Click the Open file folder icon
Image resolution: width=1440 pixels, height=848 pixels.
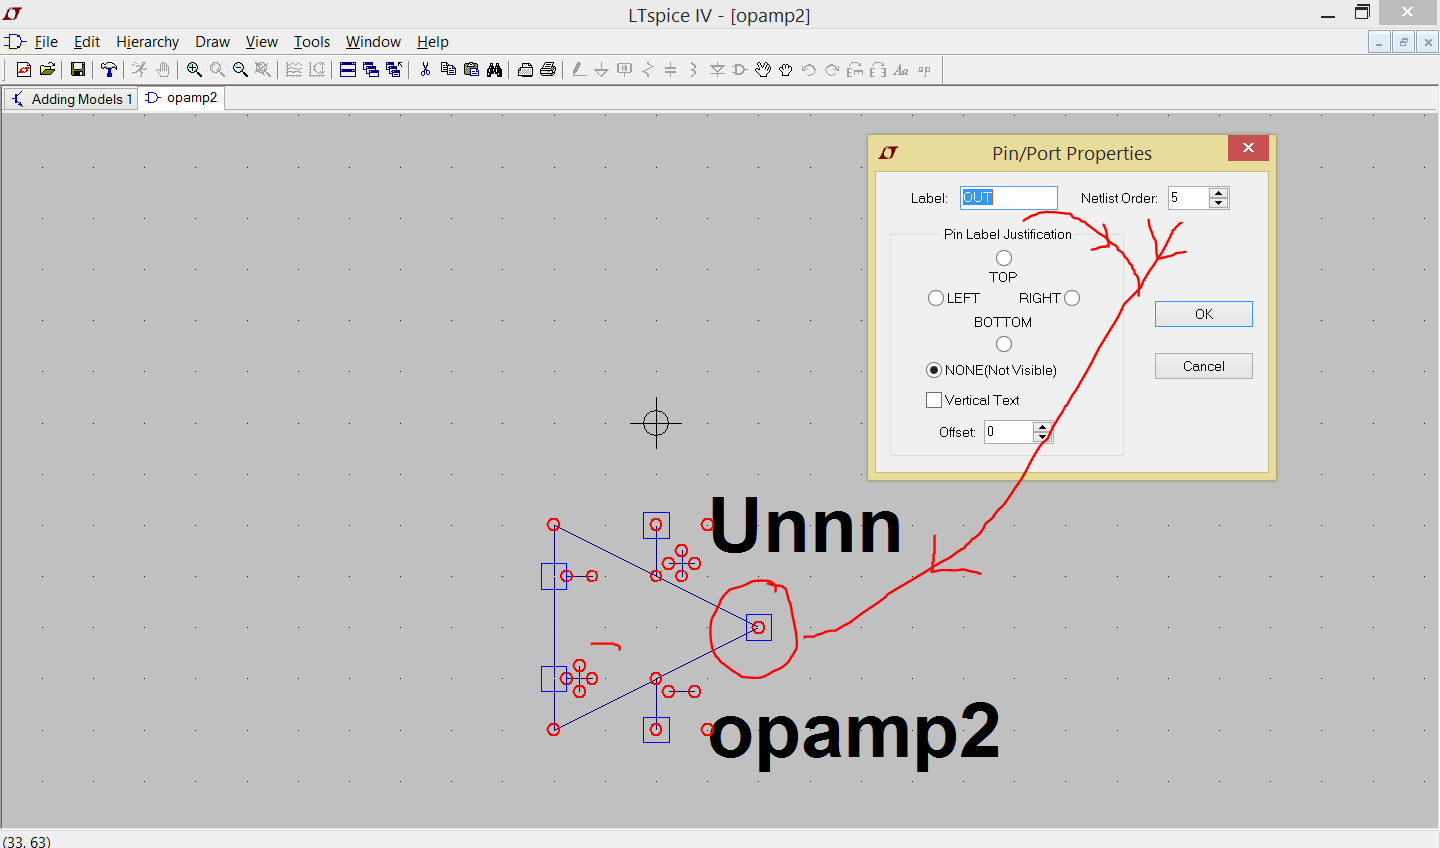(x=47, y=69)
